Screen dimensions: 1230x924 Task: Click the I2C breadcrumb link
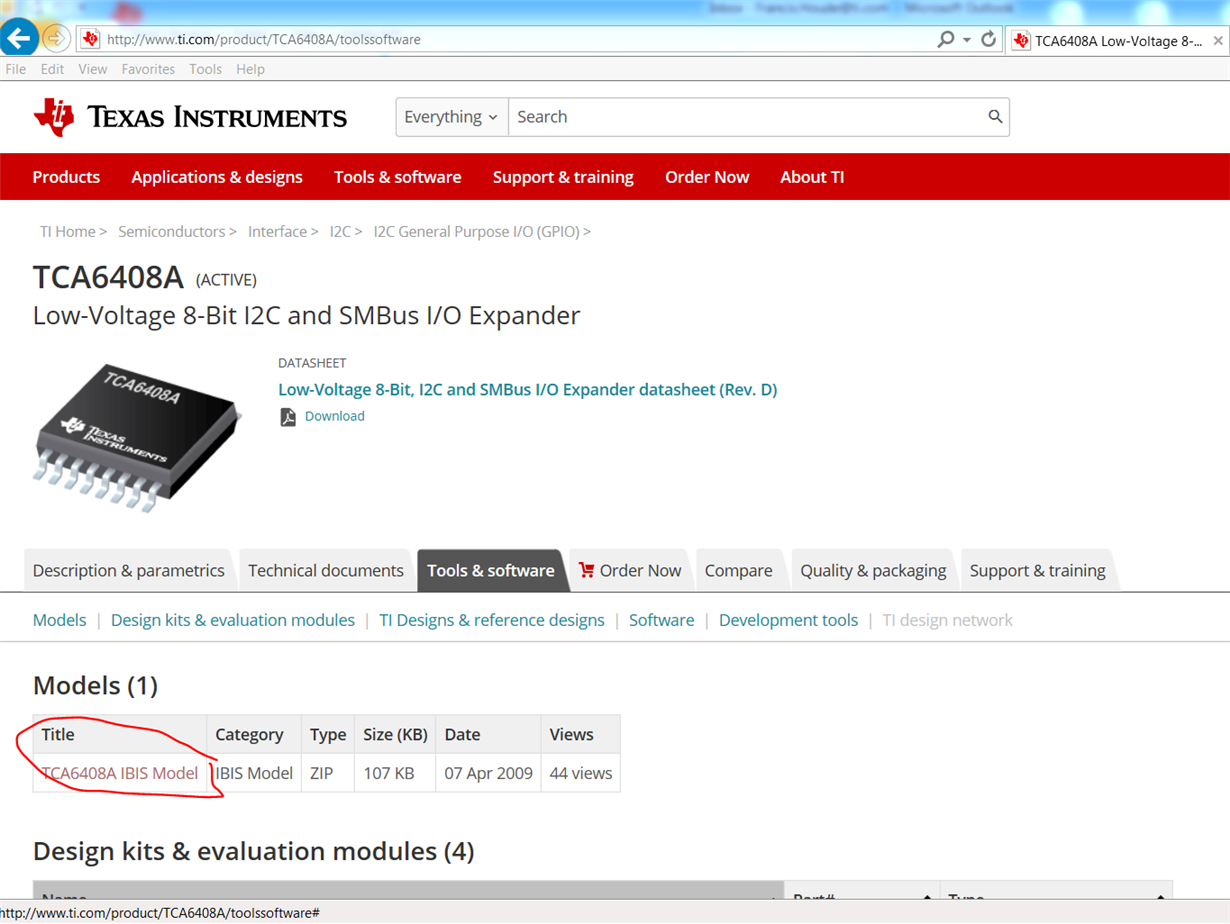[341, 231]
